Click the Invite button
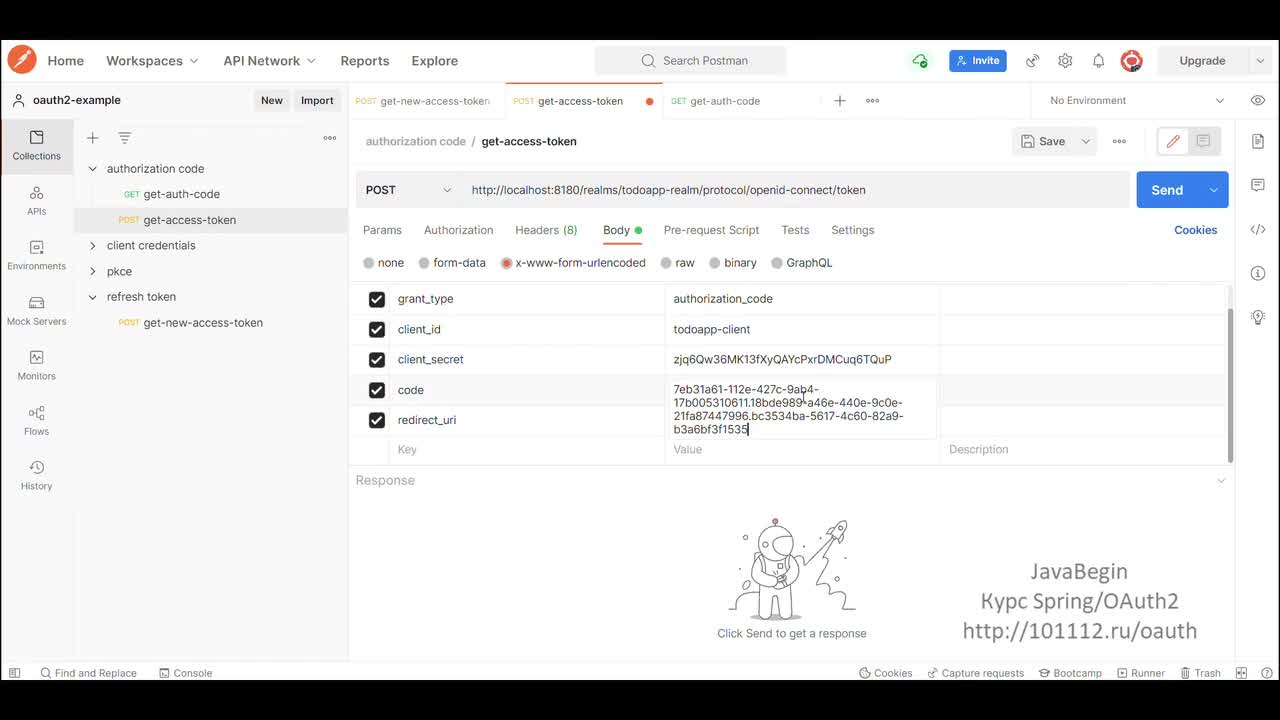 [x=978, y=61]
